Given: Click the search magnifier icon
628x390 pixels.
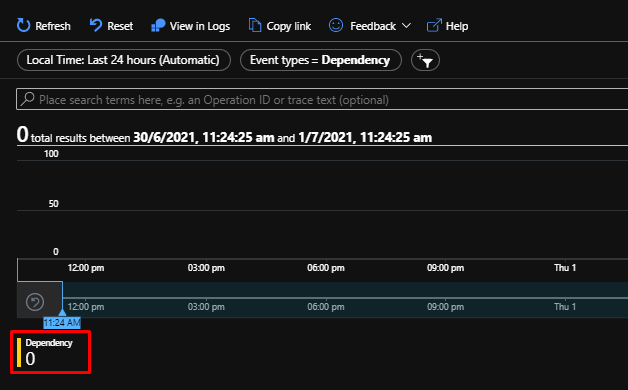Looking at the screenshot, I should 28,99.
